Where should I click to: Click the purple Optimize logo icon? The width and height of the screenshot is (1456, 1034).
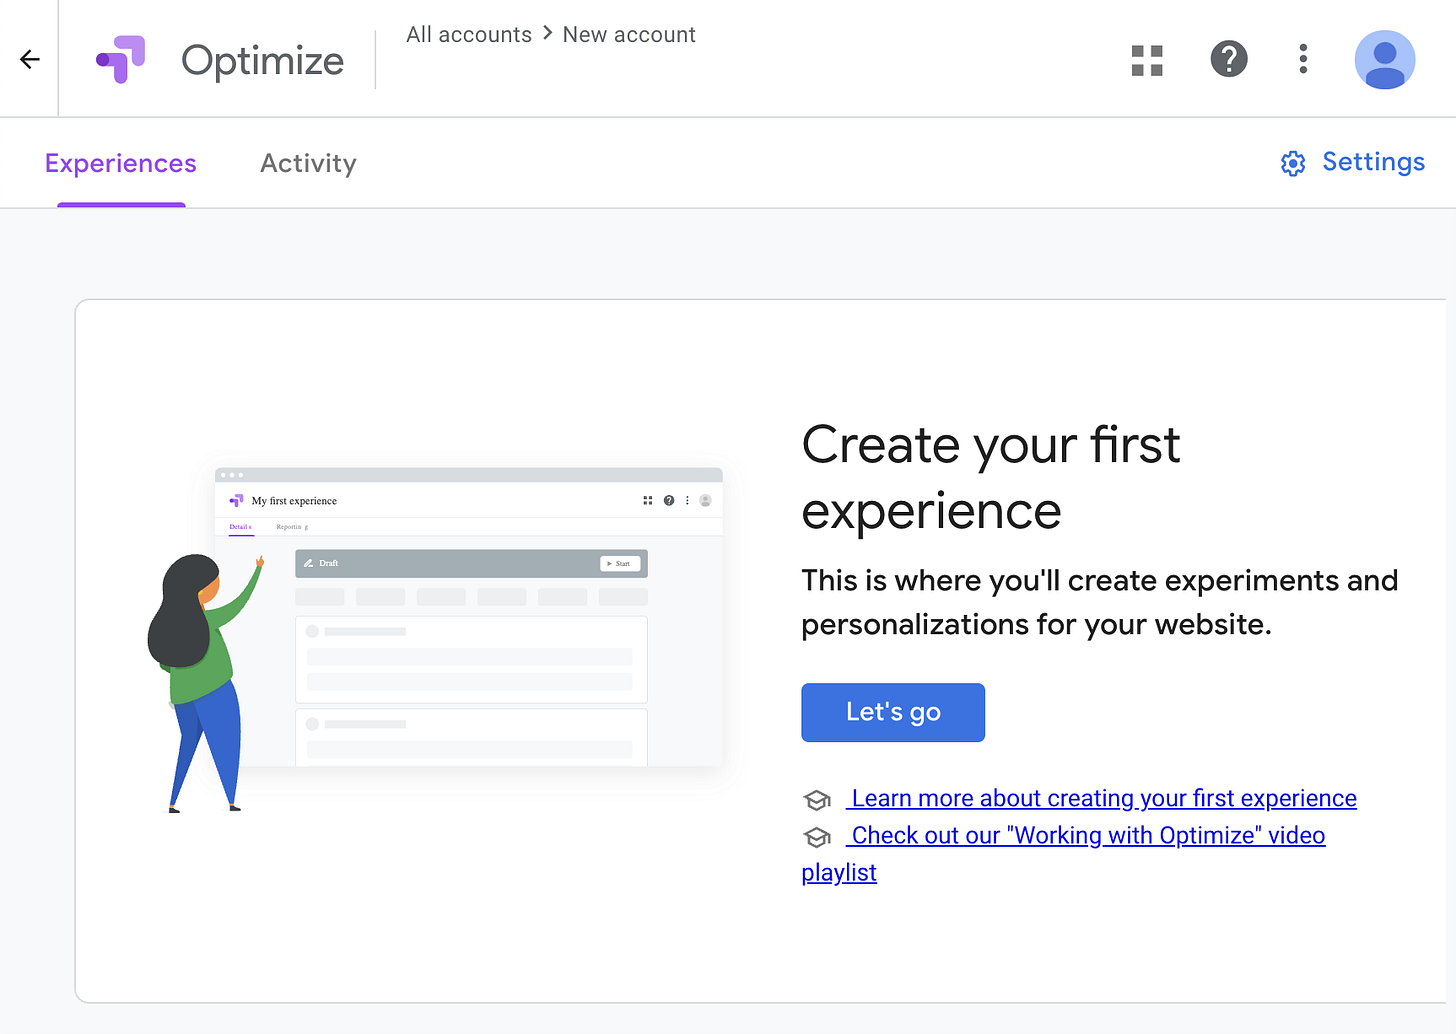coord(121,59)
